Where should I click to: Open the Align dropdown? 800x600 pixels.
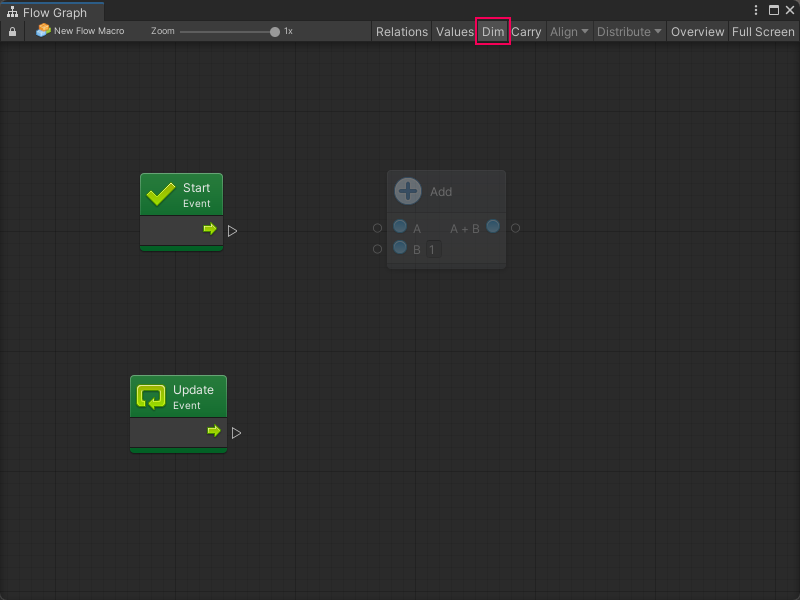(569, 32)
